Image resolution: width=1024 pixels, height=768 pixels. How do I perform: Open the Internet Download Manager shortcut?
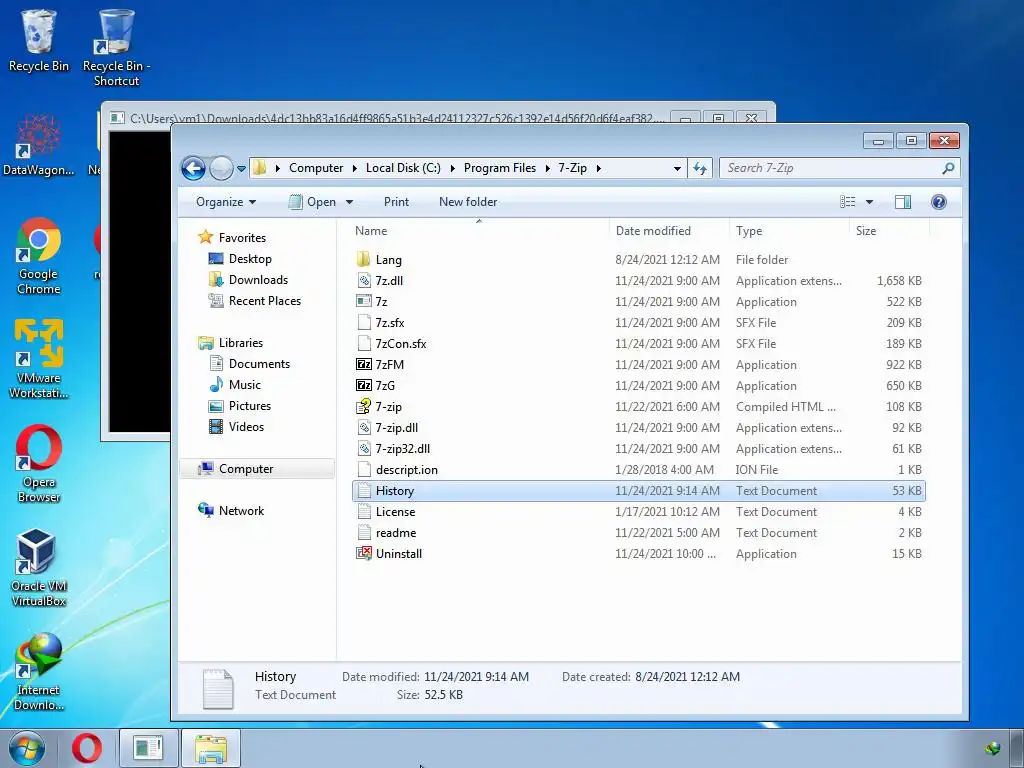pos(39,672)
